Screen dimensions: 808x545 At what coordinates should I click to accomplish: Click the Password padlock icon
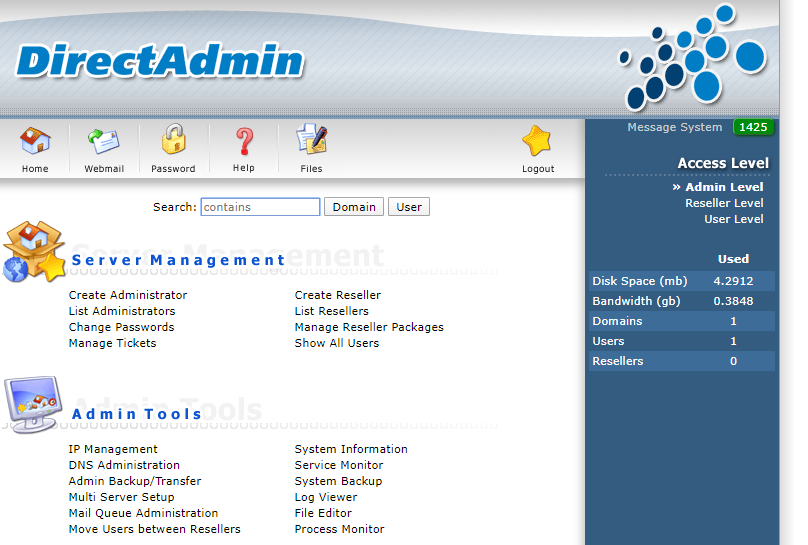[x=174, y=139]
